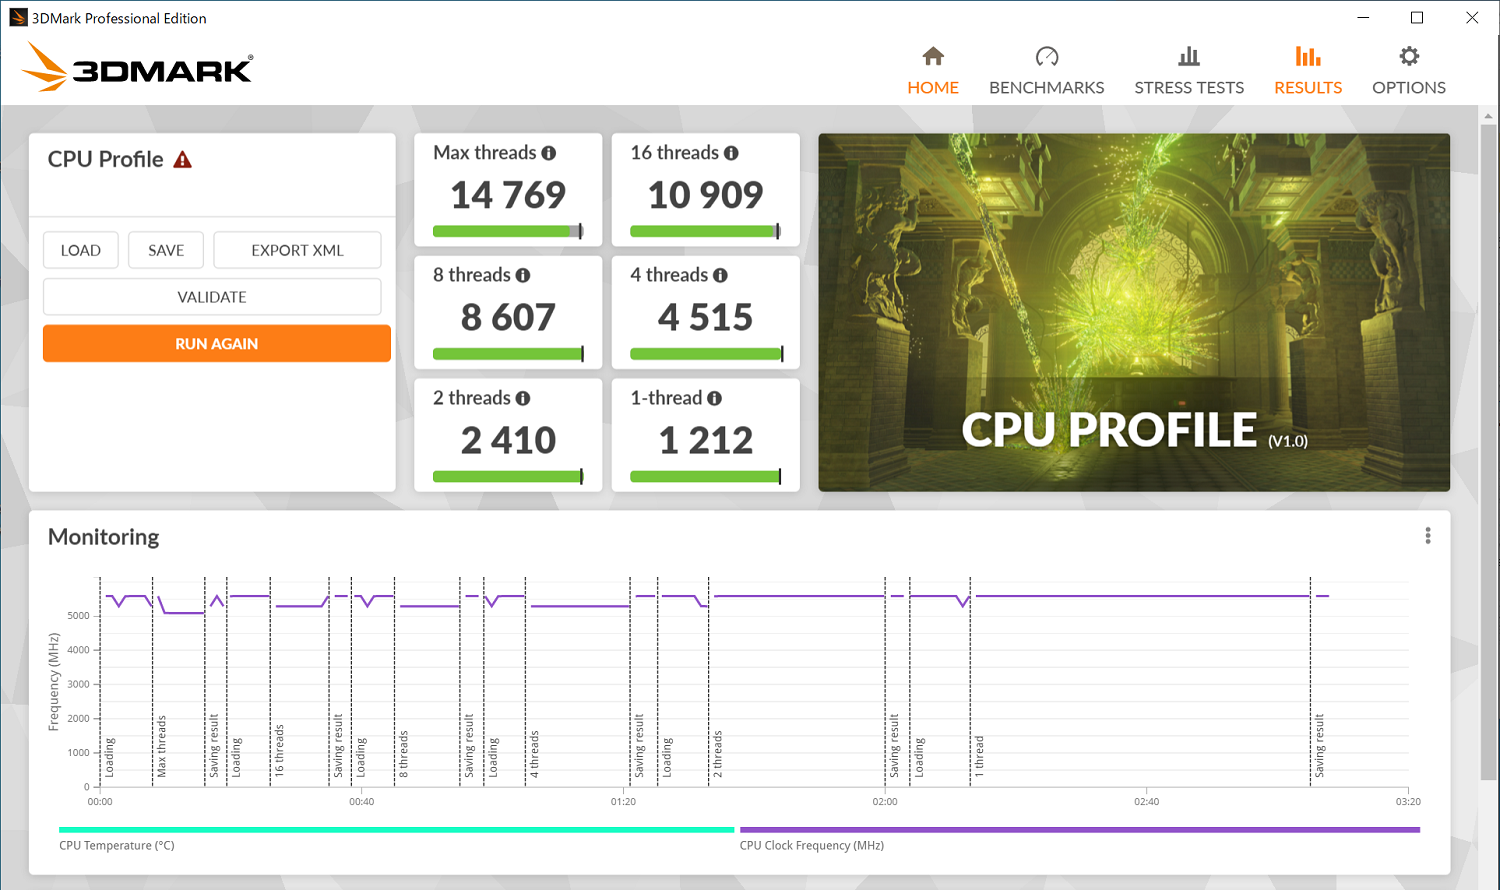Click the '1 thread' chart marker label
Image resolution: width=1500 pixels, height=890 pixels.
point(980,757)
